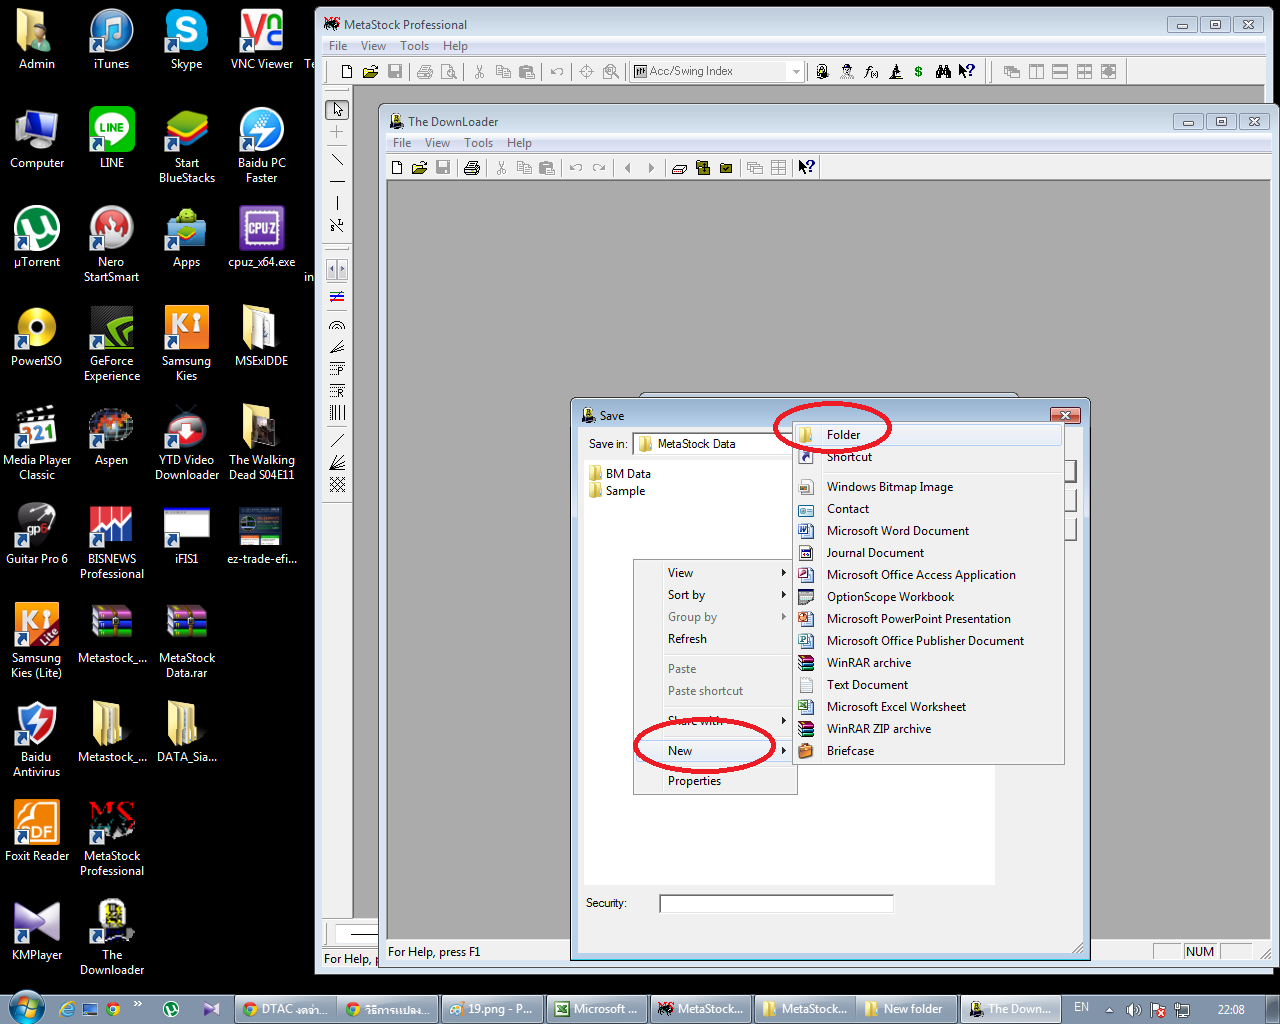
Task: Click Open folder icon in DownLoader toolbar
Action: click(x=420, y=167)
